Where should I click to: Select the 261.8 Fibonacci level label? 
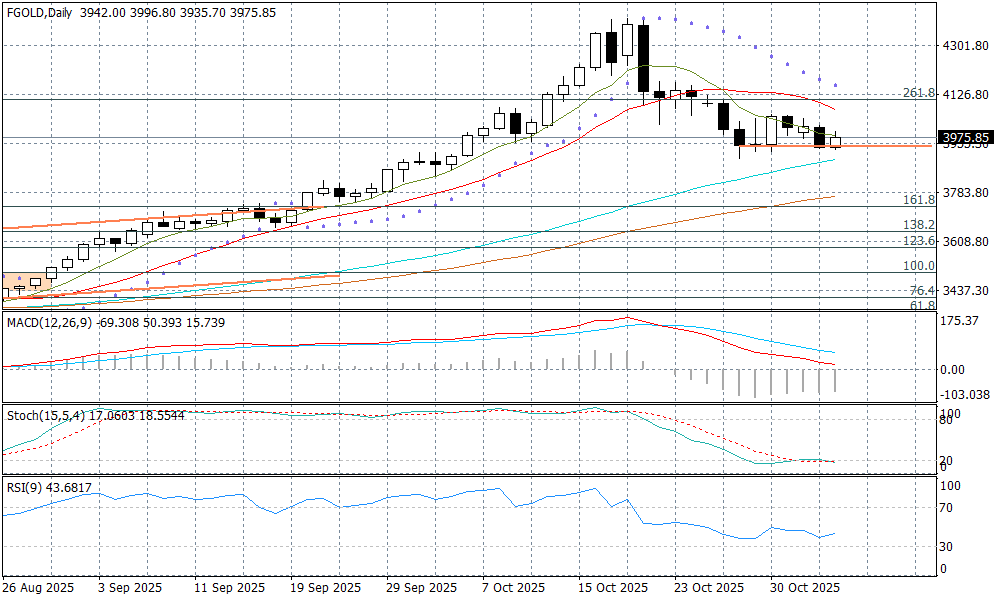click(x=918, y=92)
